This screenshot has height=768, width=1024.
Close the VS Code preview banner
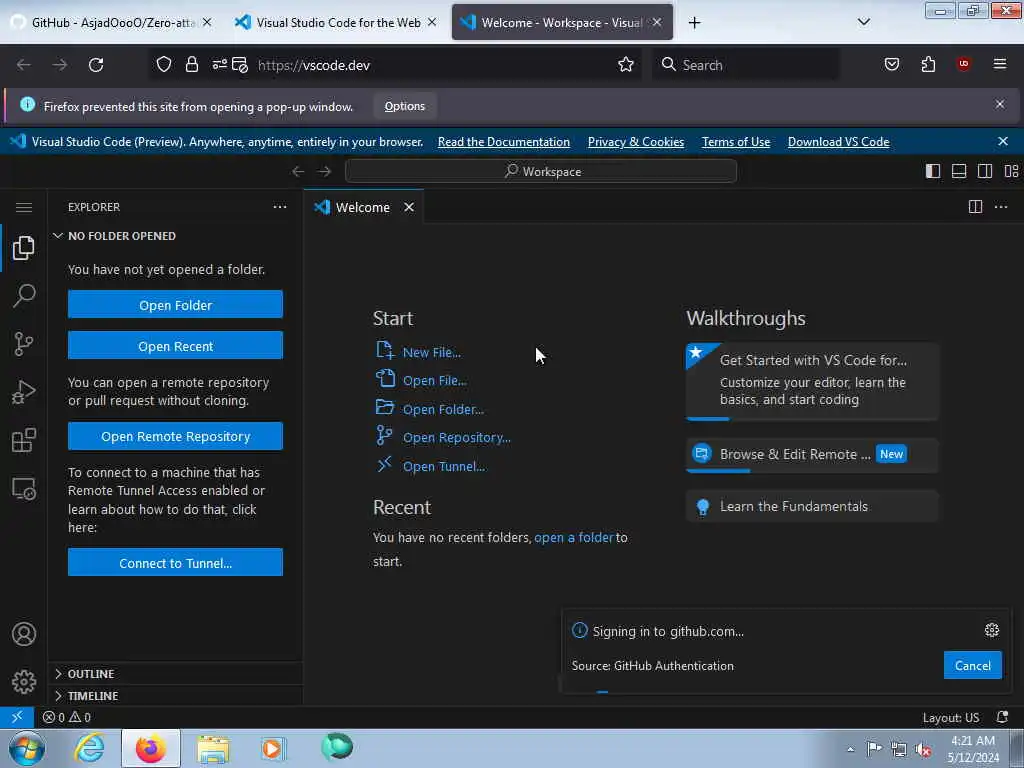click(x=1003, y=141)
